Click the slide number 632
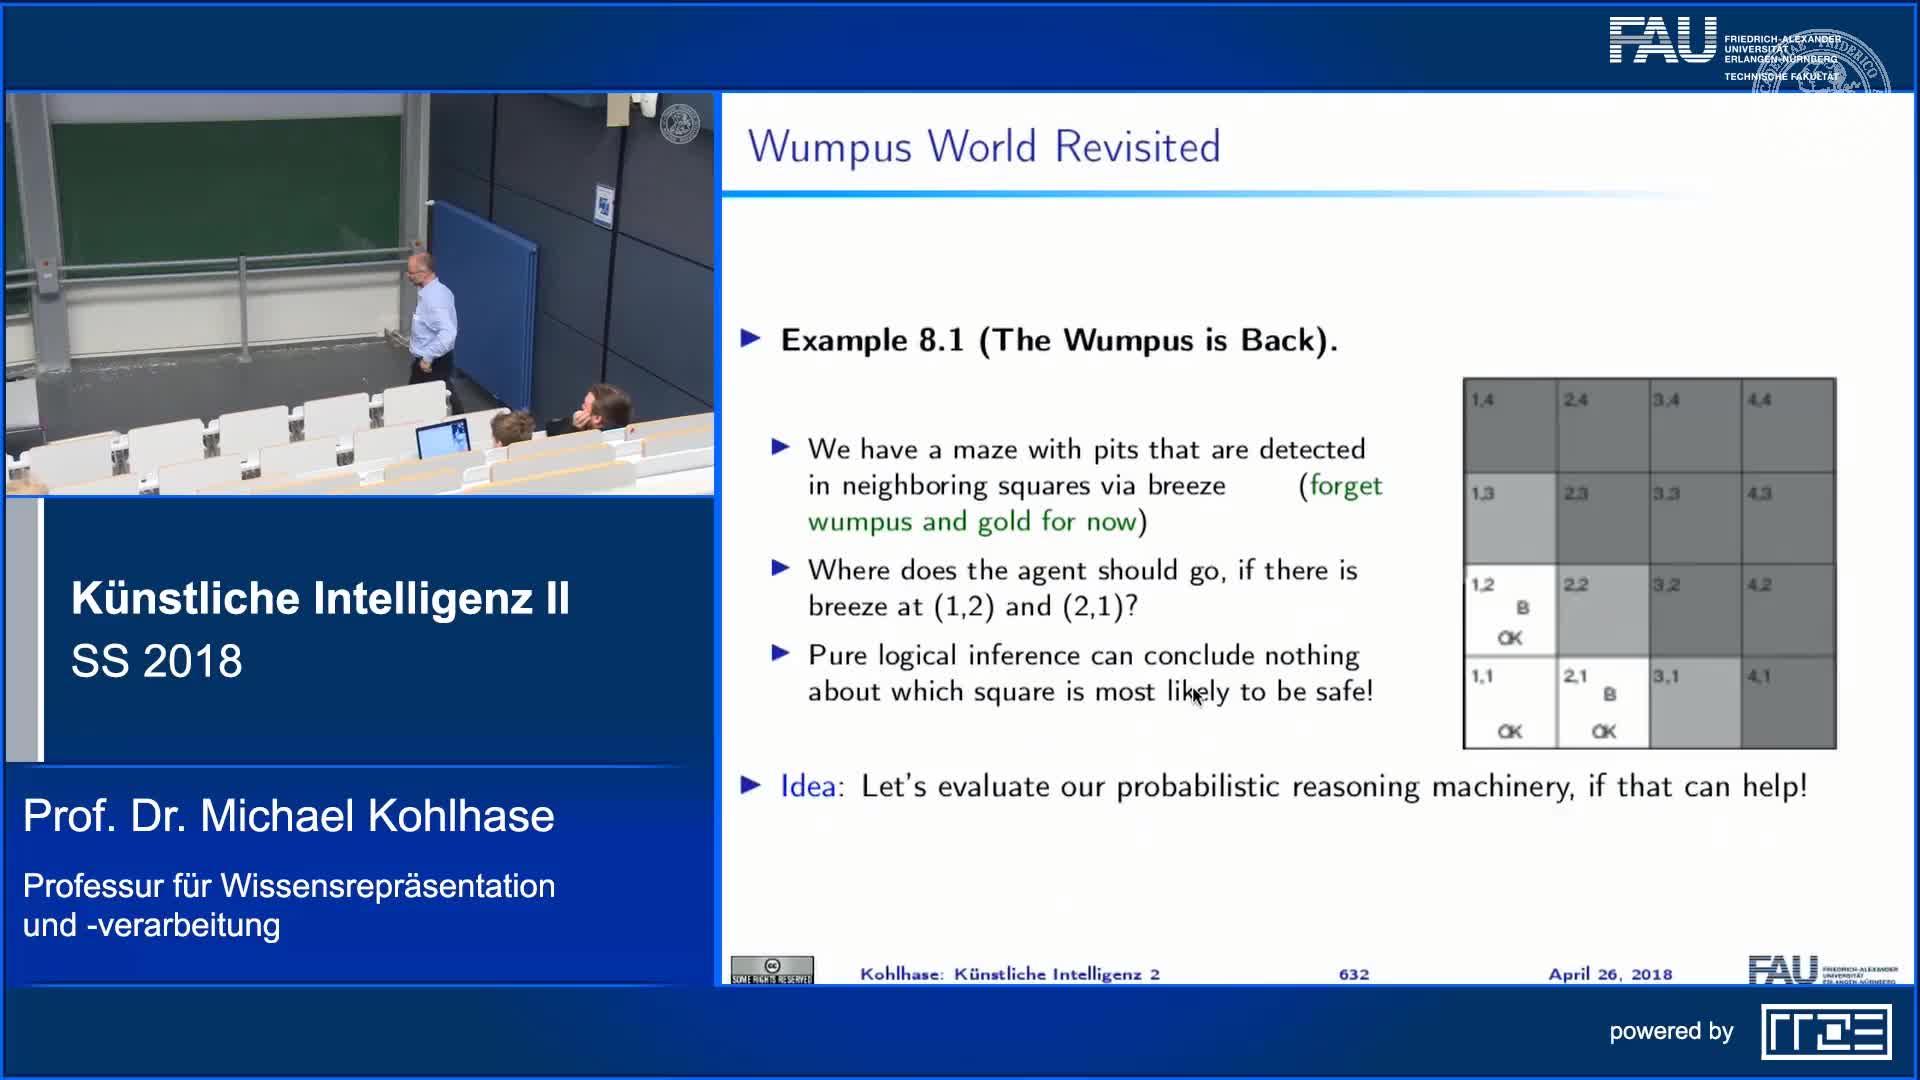The height and width of the screenshot is (1080, 1920). [1353, 974]
